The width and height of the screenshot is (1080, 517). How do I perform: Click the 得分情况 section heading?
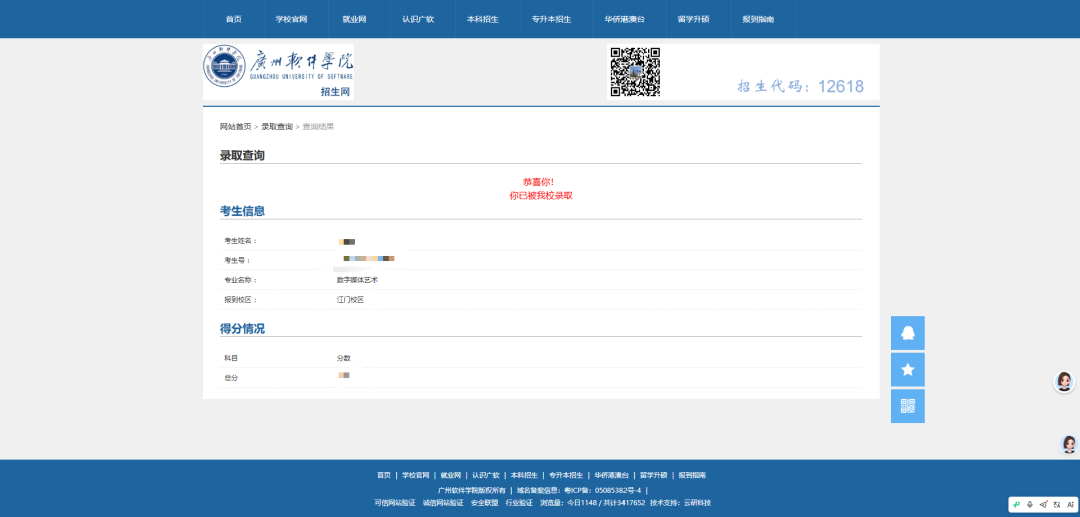tap(242, 329)
